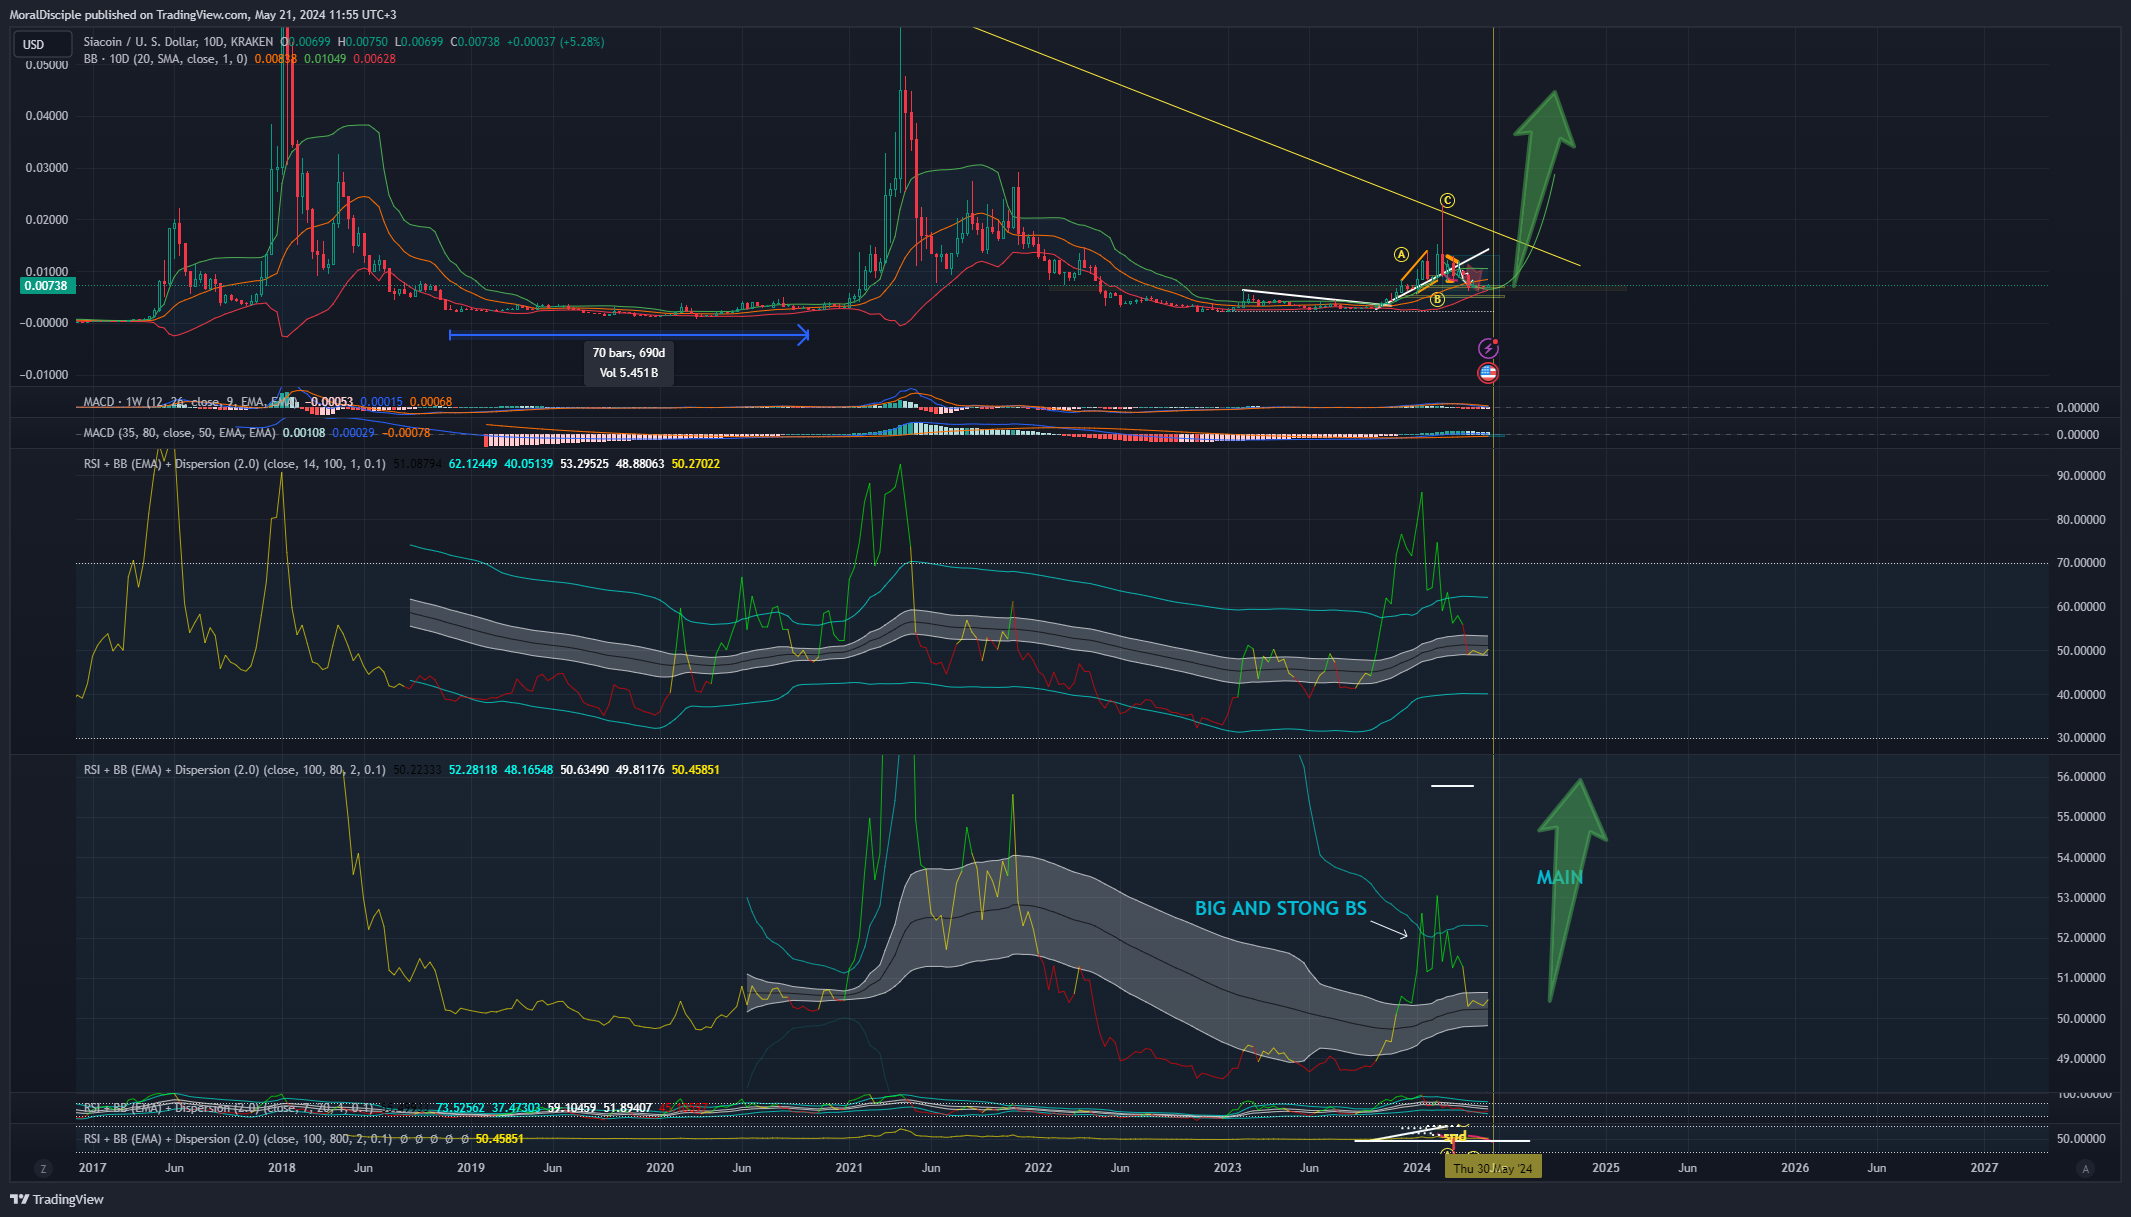This screenshot has width=2131, height=1217.
Task: Click the 0.04000 price axis label
Action: [x=47, y=116]
